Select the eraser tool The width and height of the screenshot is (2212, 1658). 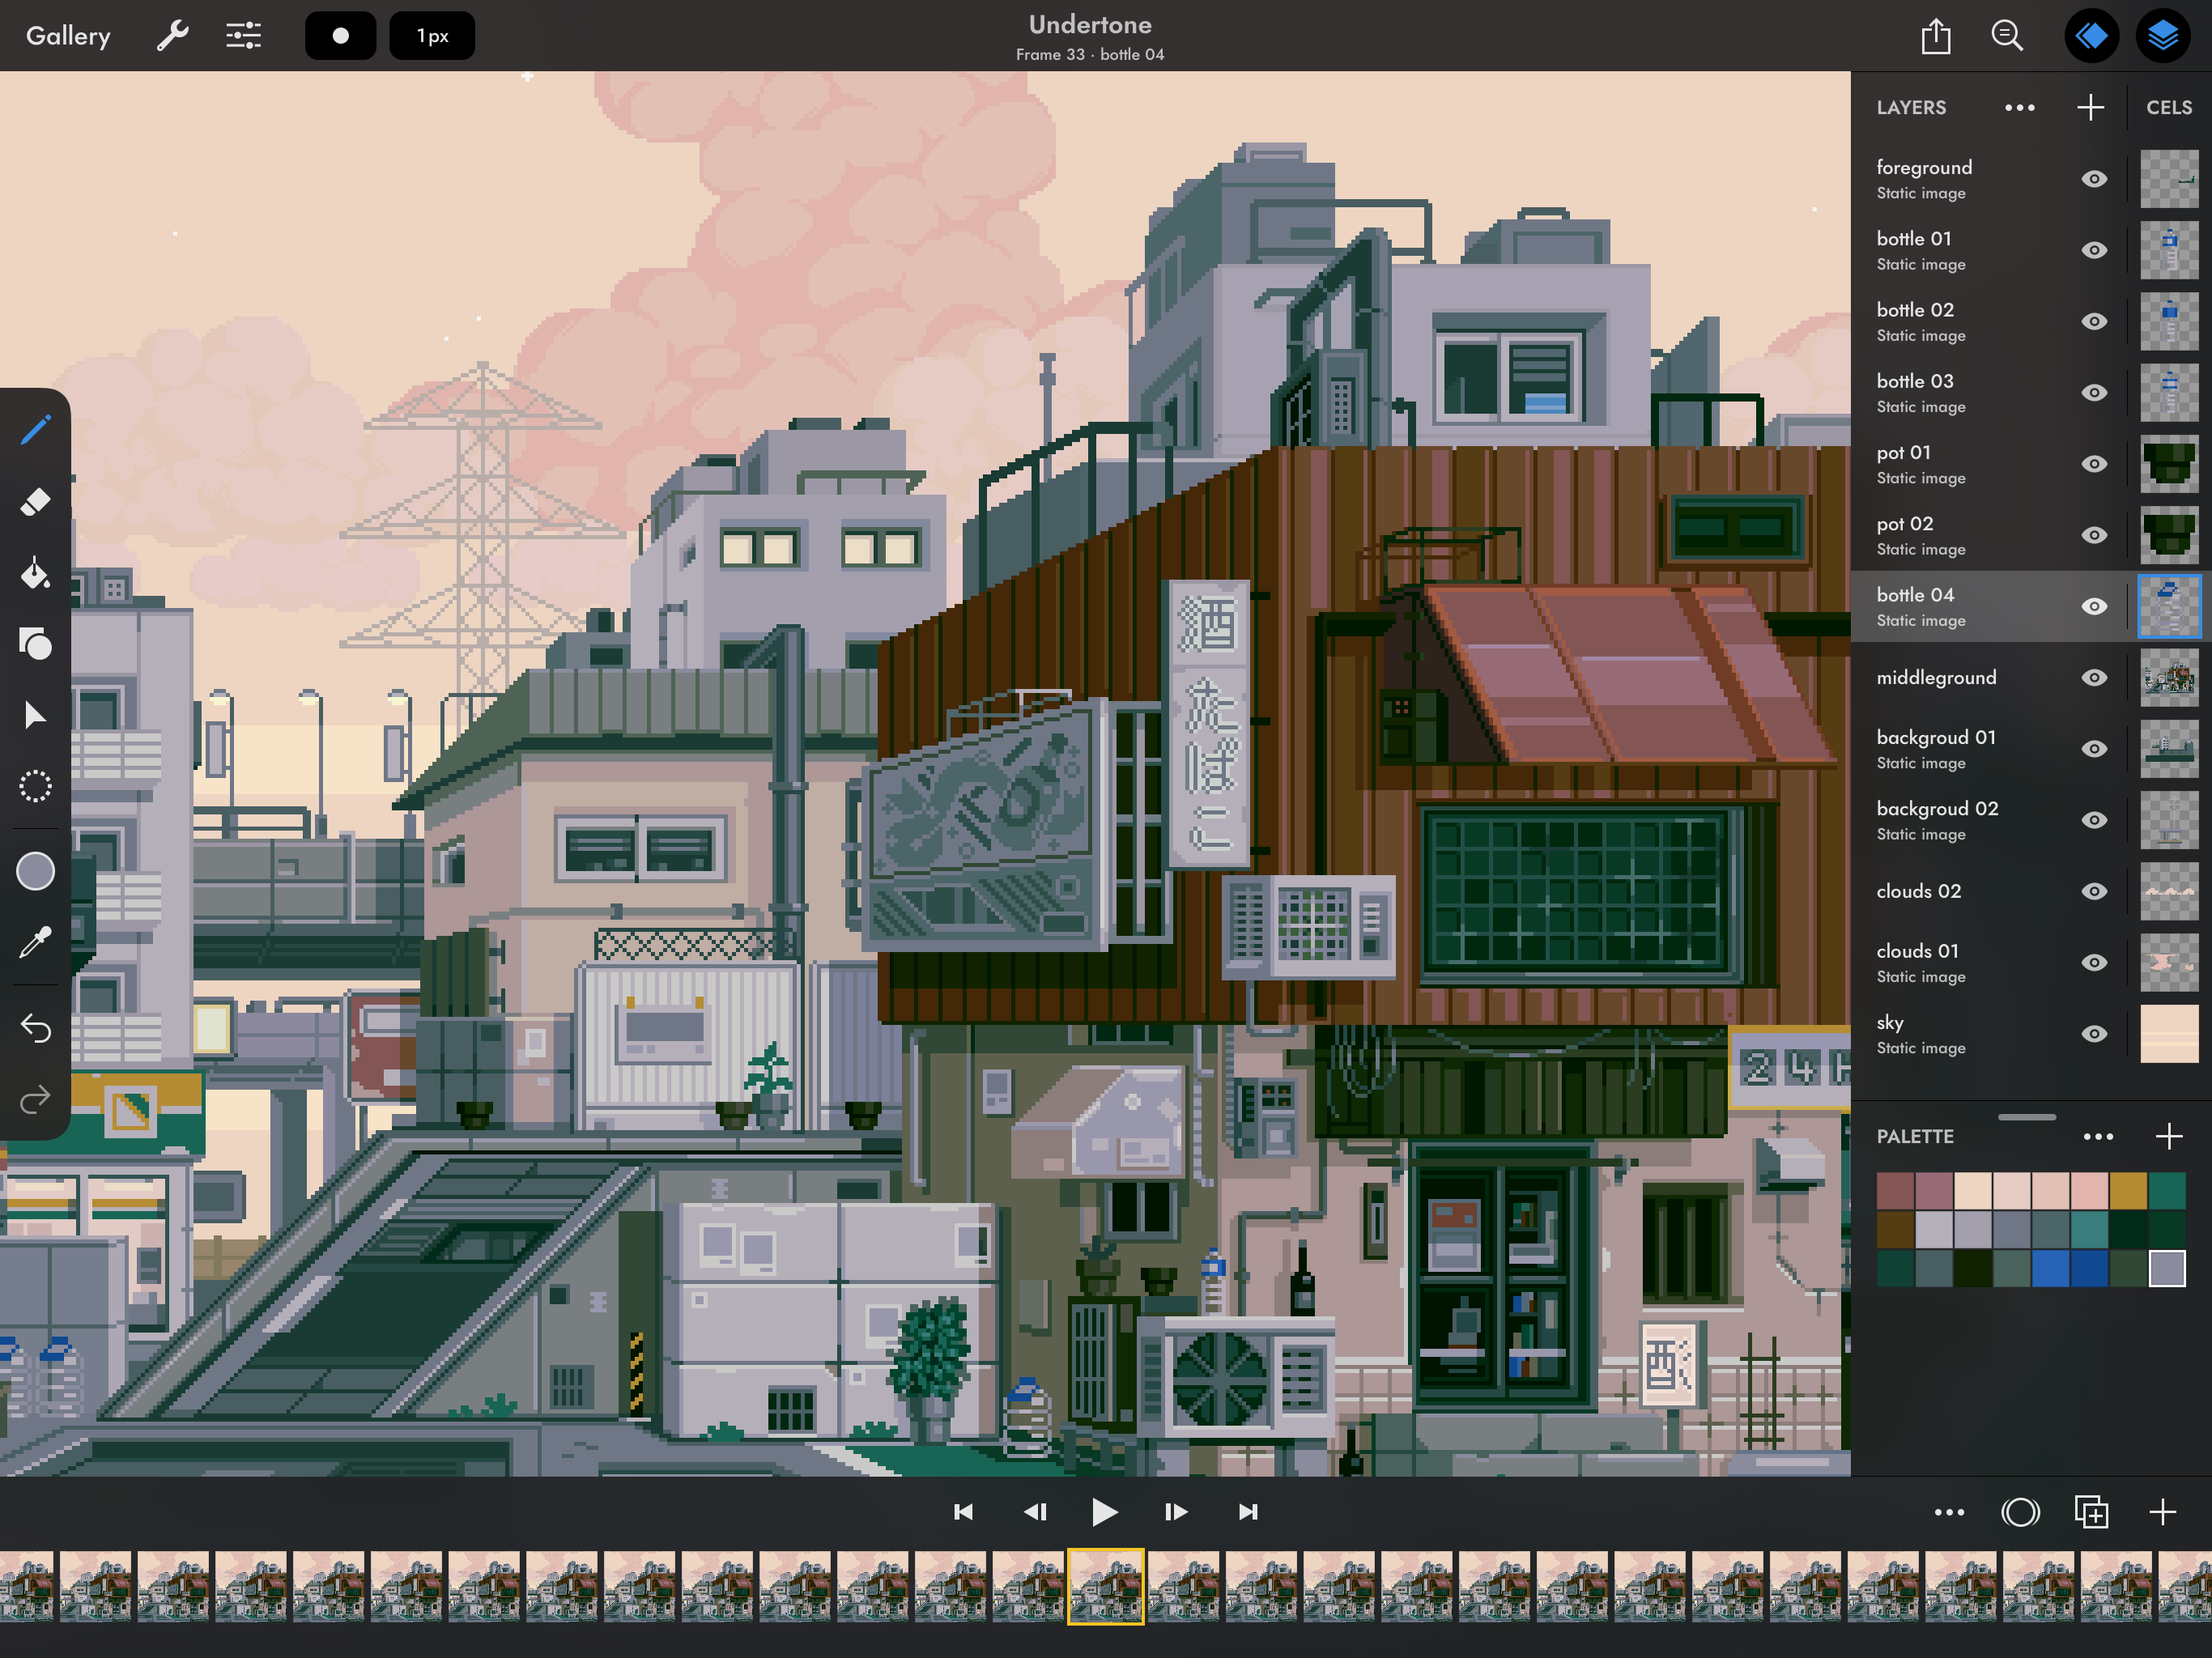point(35,502)
